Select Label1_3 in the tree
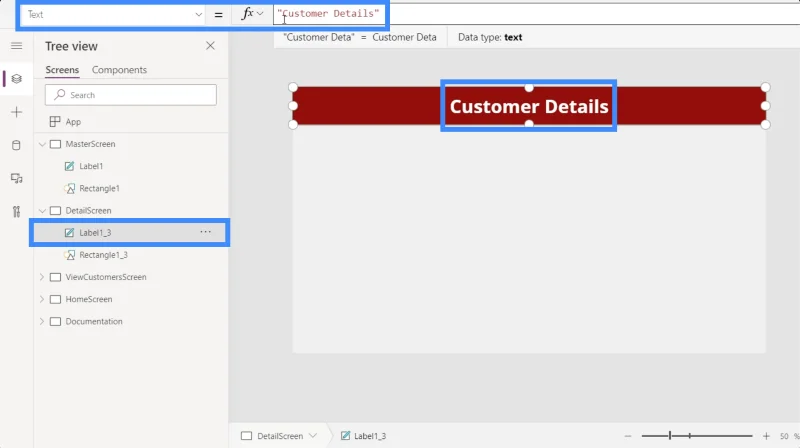Image resolution: width=800 pixels, height=448 pixels. [x=95, y=233]
